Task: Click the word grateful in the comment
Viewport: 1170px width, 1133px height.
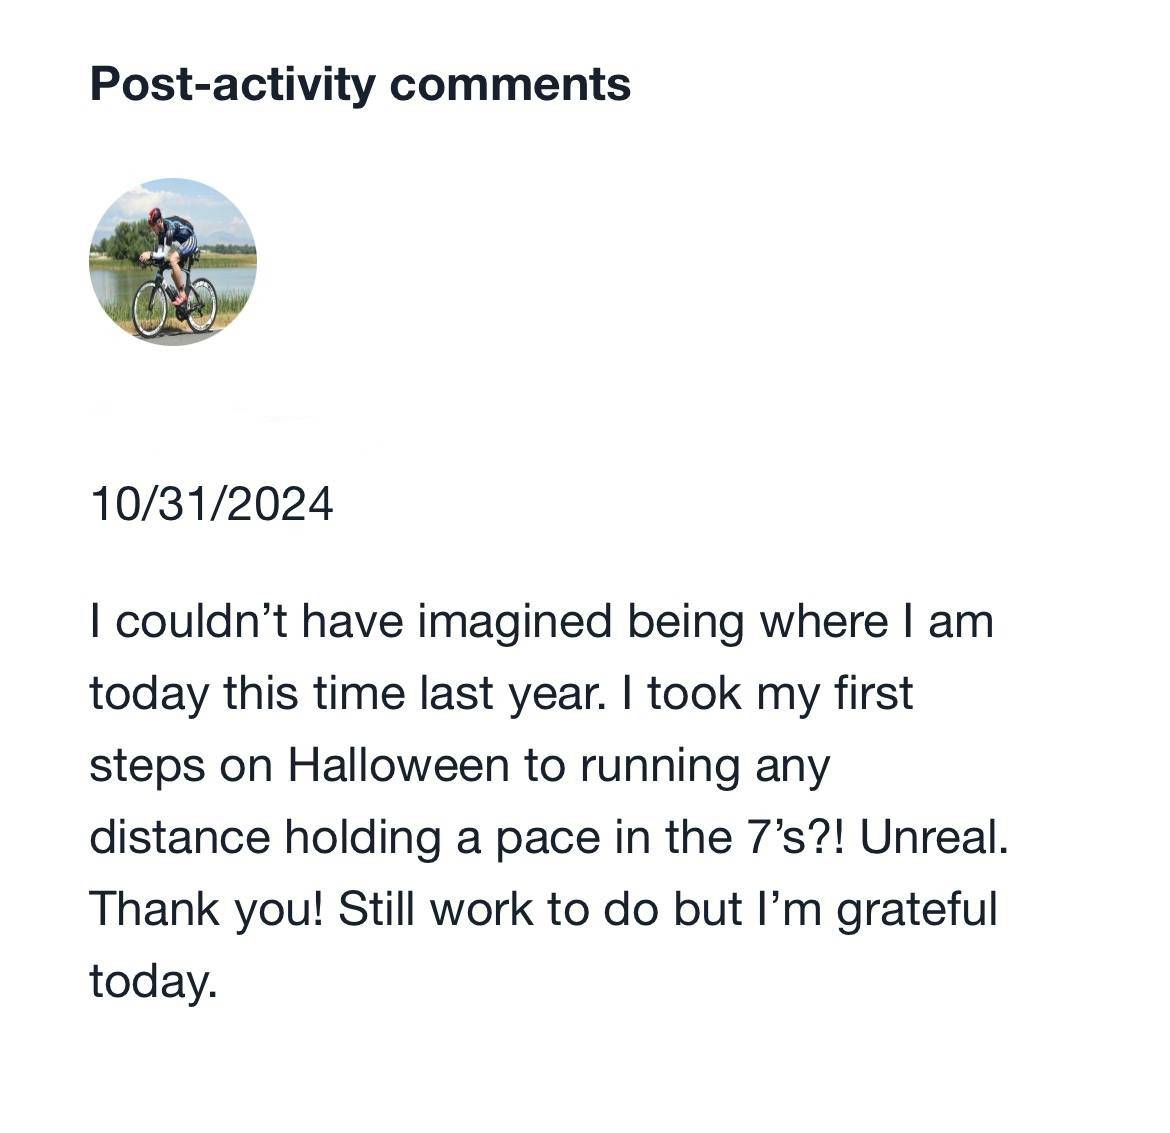Action: click(916, 910)
